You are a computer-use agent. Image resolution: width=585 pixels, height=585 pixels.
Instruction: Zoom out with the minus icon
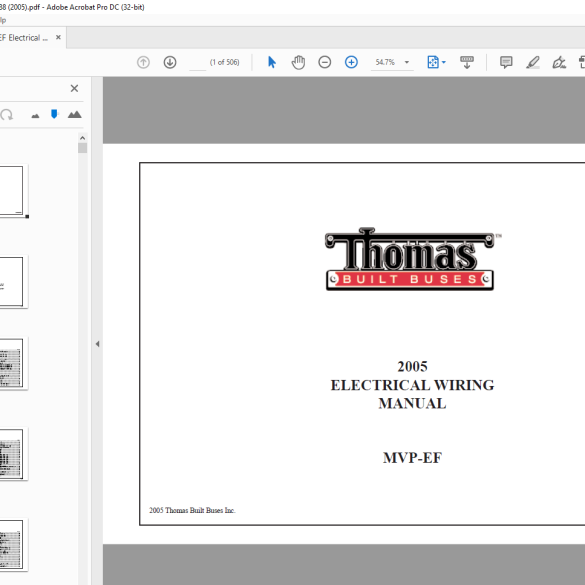coord(325,62)
